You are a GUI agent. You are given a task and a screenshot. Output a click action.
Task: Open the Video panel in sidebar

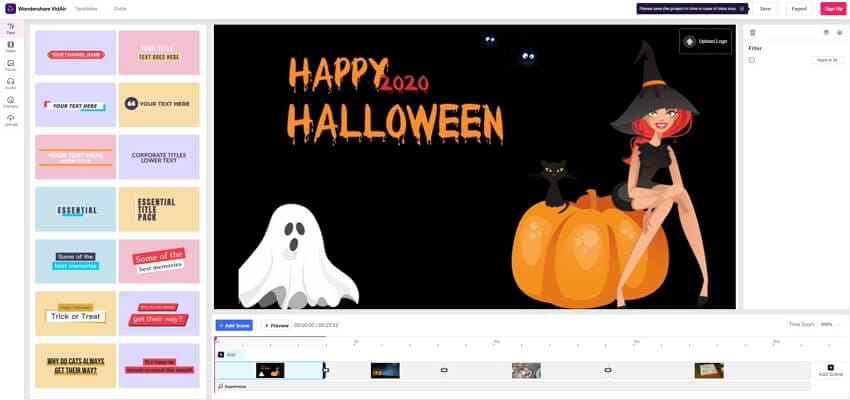click(x=11, y=47)
